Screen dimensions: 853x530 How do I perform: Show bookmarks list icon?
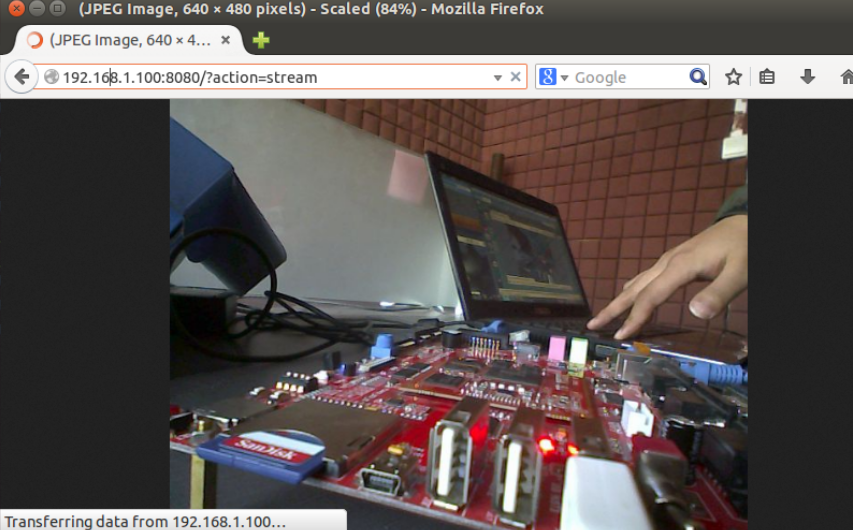pyautogui.click(x=767, y=77)
